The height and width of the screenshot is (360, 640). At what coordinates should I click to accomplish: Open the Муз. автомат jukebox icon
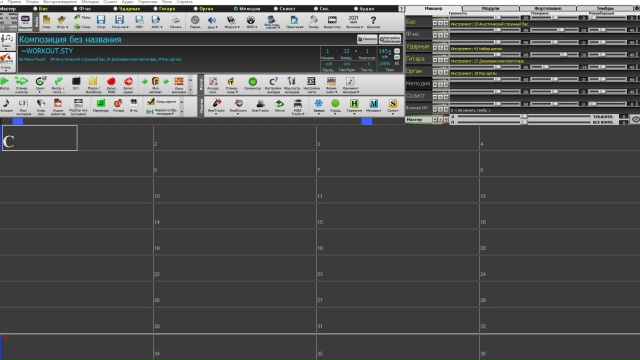tap(156, 84)
